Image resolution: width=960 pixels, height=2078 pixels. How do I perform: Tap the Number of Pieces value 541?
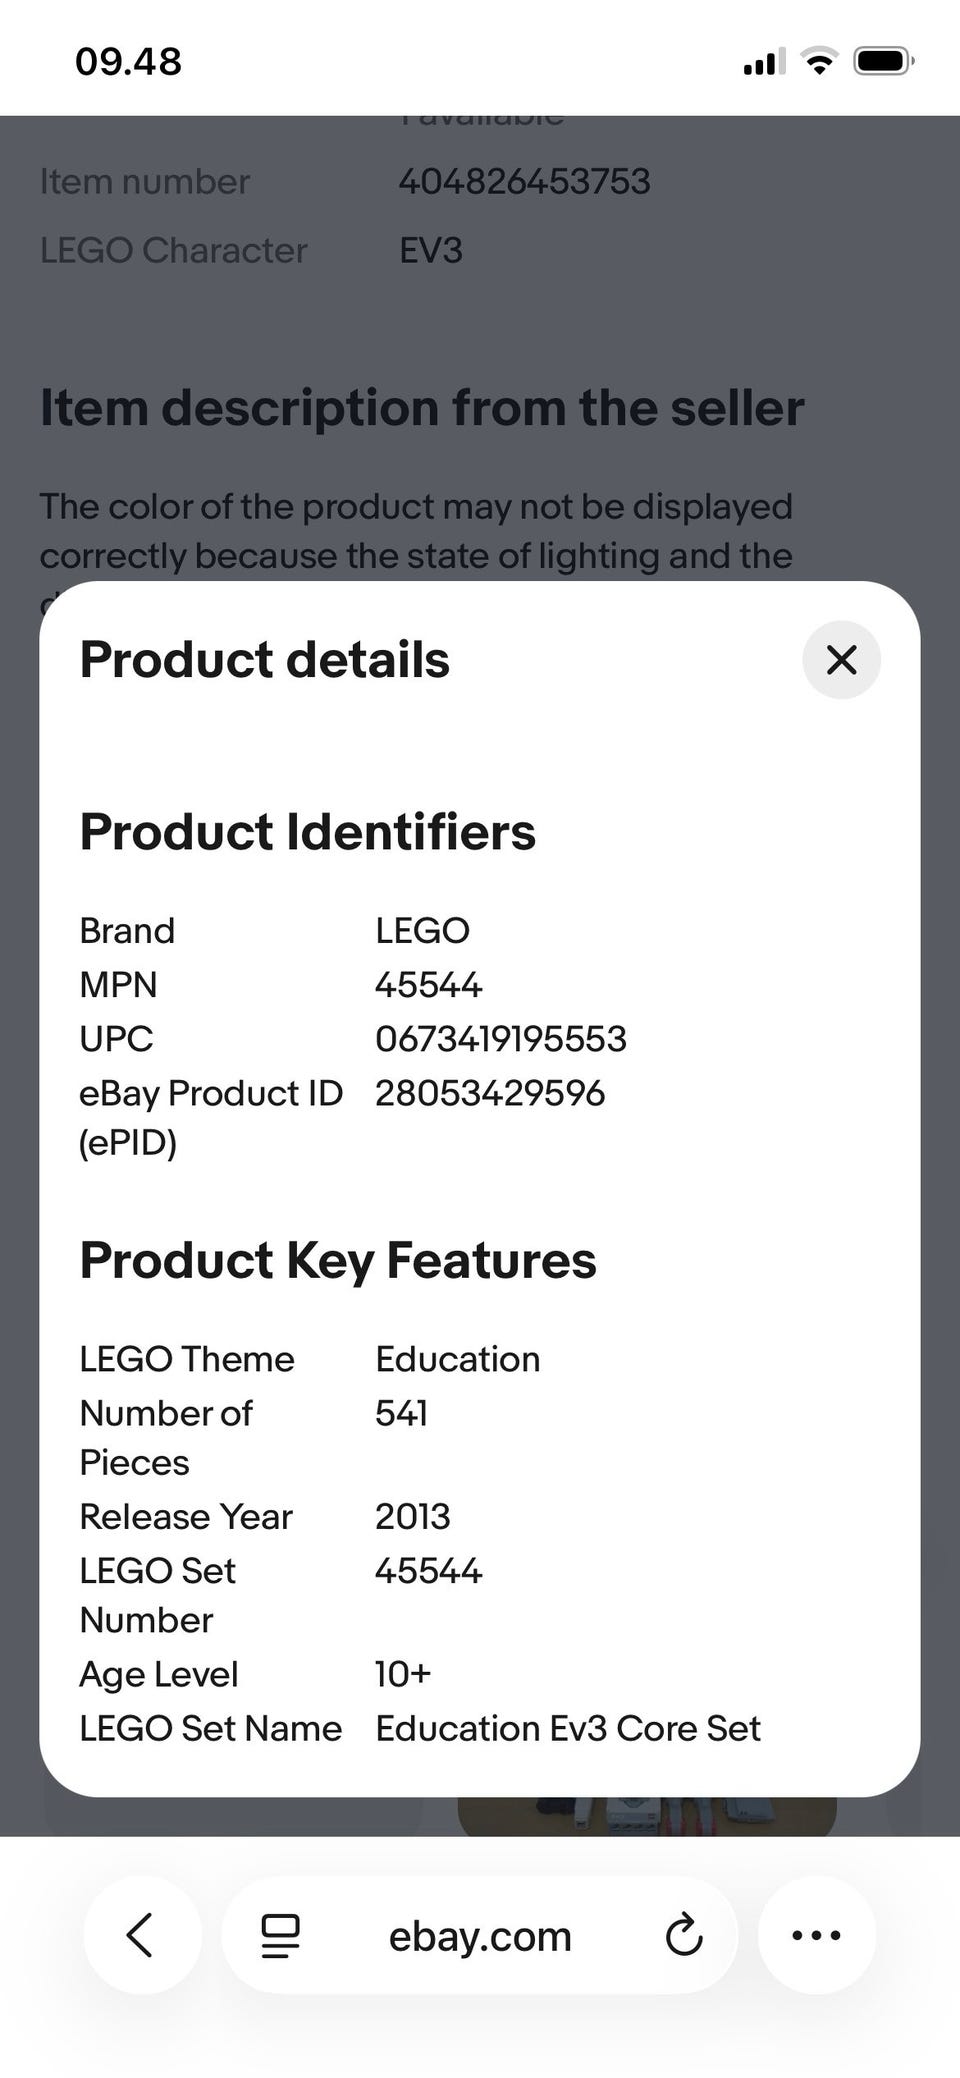(x=401, y=1413)
